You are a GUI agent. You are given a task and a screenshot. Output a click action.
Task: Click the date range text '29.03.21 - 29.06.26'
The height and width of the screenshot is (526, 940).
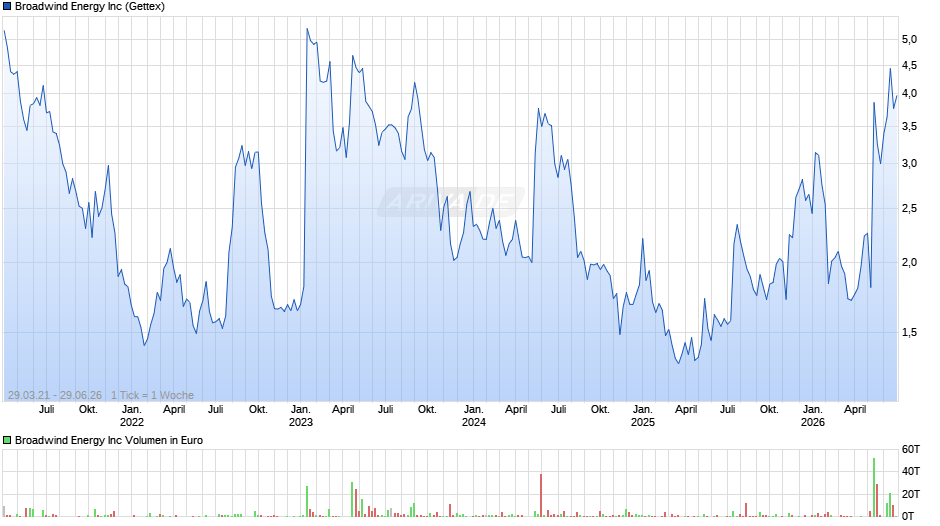coord(55,395)
